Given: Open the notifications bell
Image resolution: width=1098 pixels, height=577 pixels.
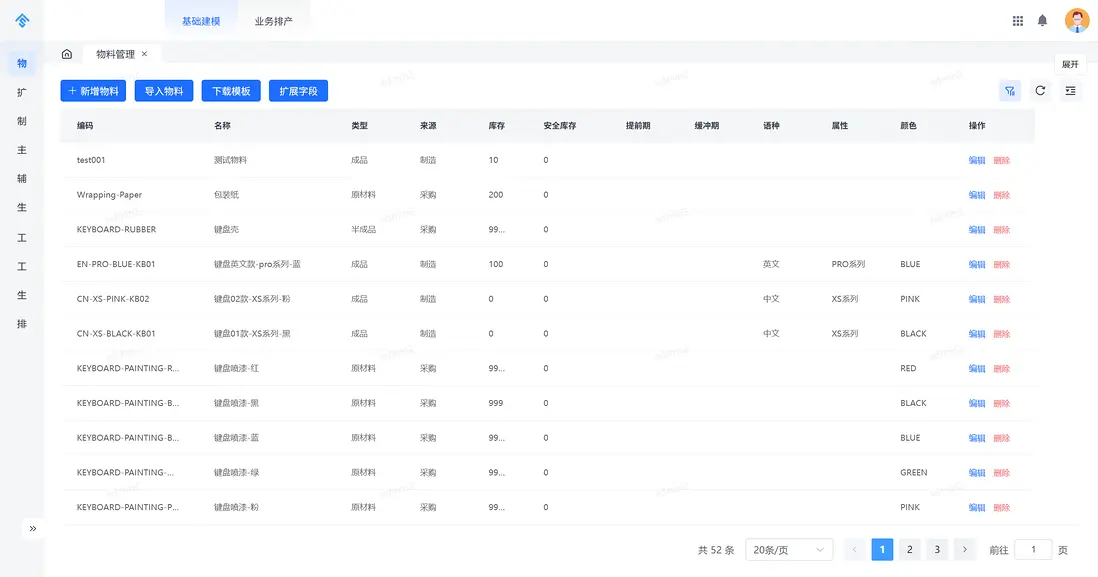Looking at the screenshot, I should pos(1042,20).
